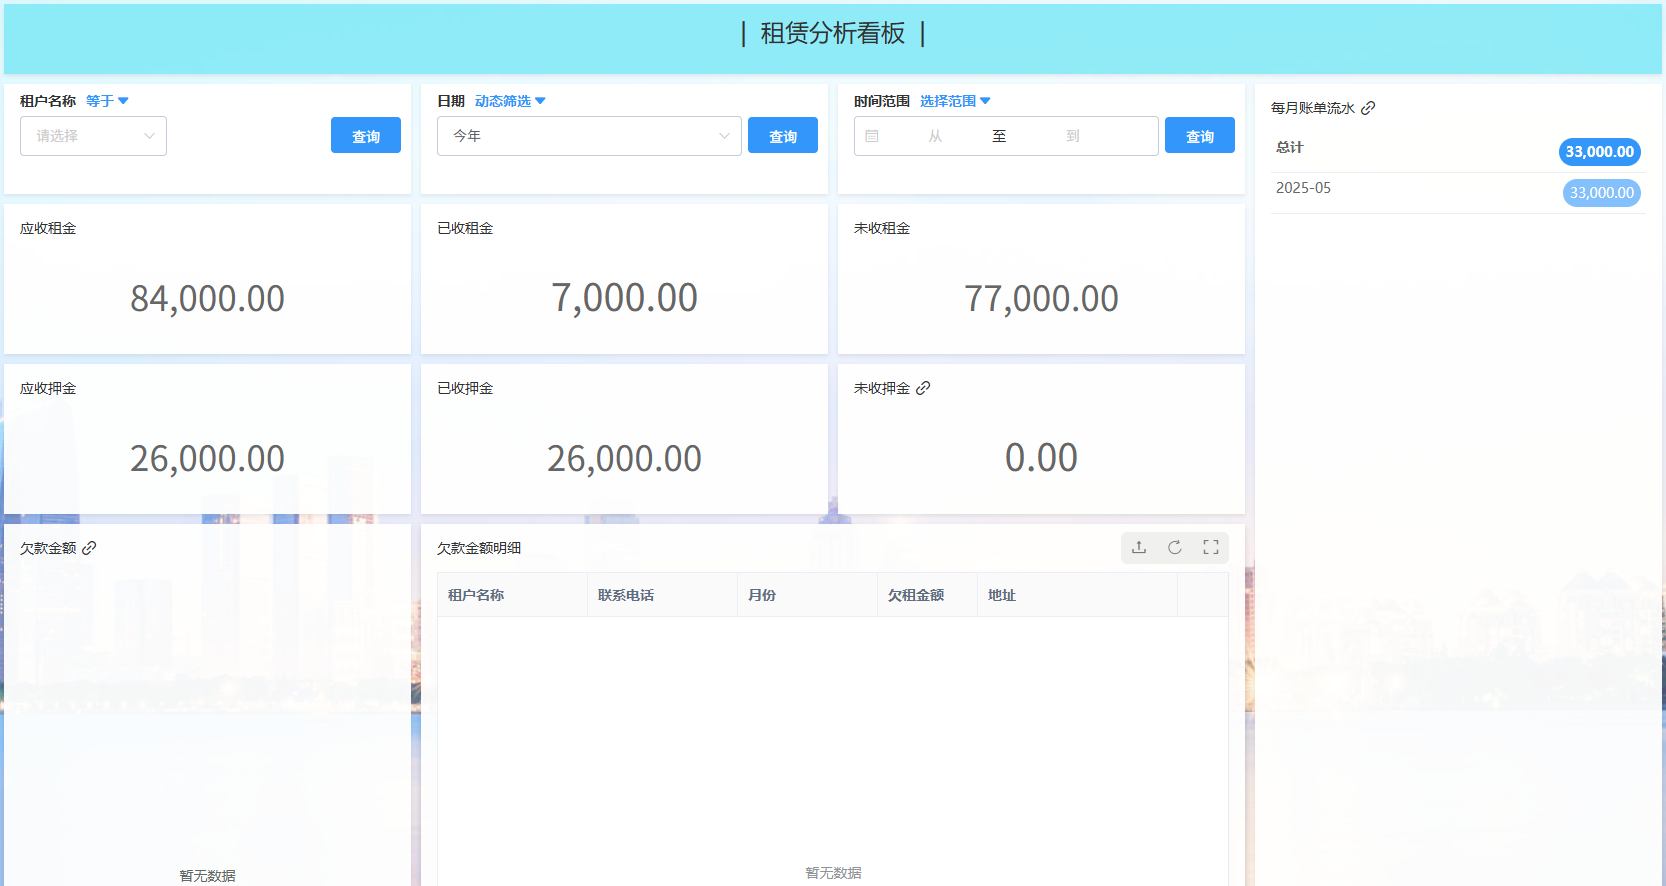Image resolution: width=1666 pixels, height=886 pixels.
Task: Click the 欠租金额 column header
Action: click(x=916, y=595)
